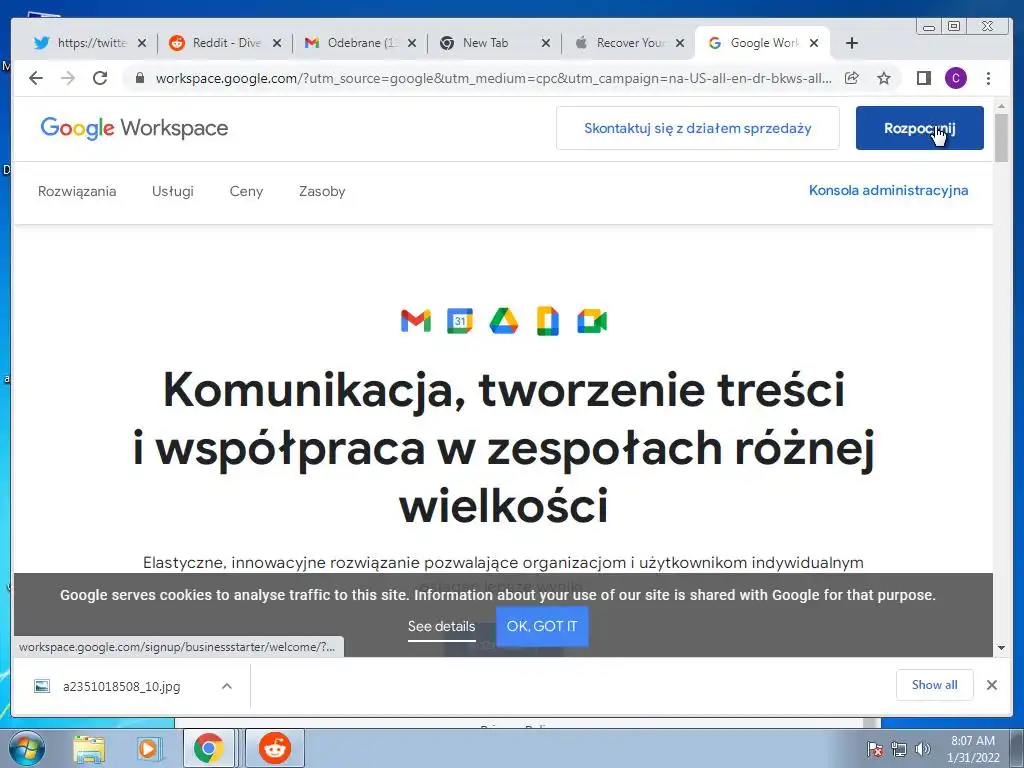Reload the Google Workspace page

tap(100, 78)
